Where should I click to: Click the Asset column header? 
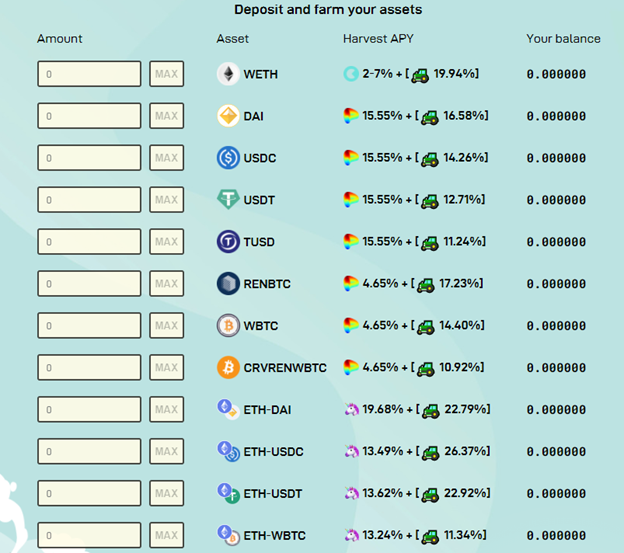pyautogui.click(x=232, y=39)
